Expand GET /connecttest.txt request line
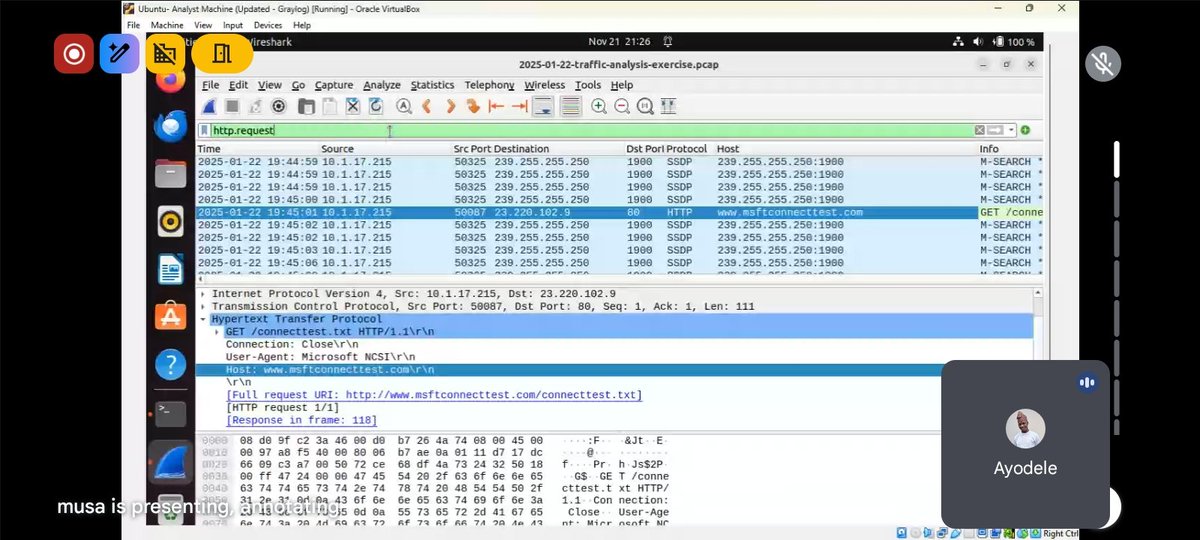 pyautogui.click(x=217, y=331)
